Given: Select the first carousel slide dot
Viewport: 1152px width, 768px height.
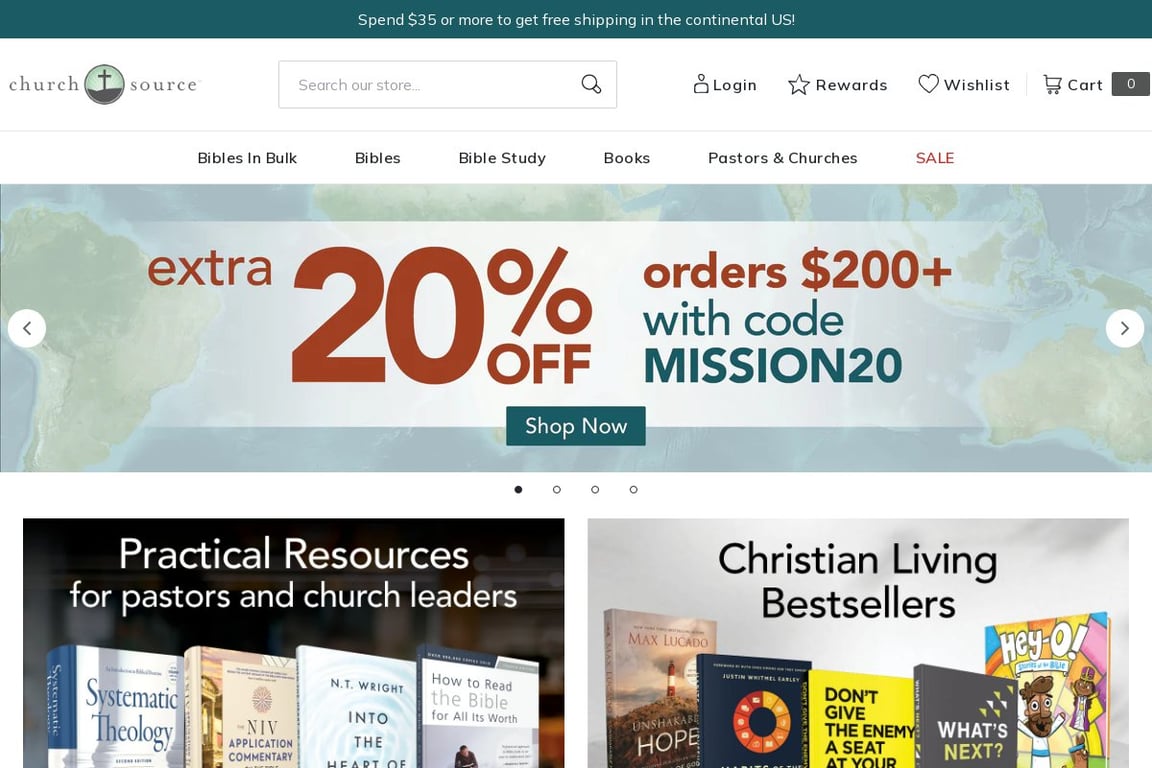Looking at the screenshot, I should click(x=519, y=489).
